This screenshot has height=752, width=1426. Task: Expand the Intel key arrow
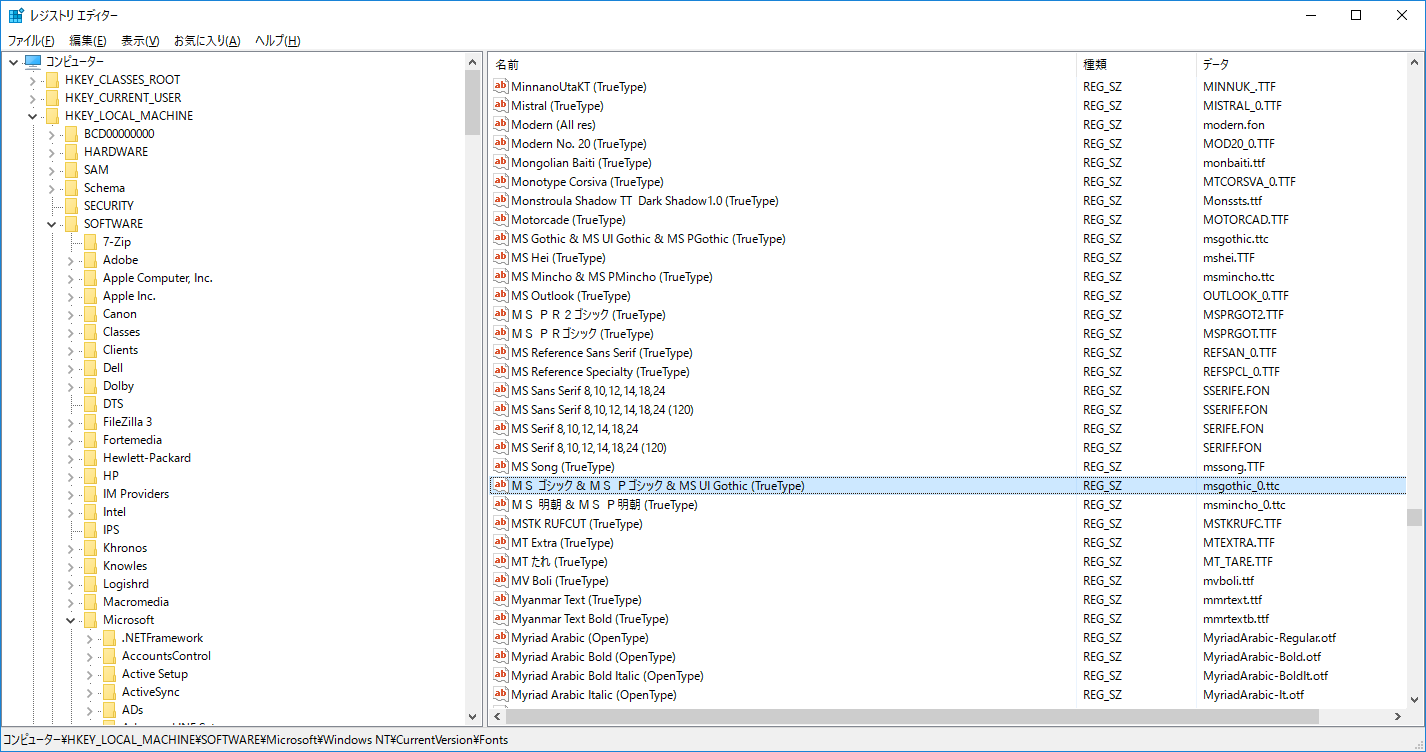tap(70, 512)
